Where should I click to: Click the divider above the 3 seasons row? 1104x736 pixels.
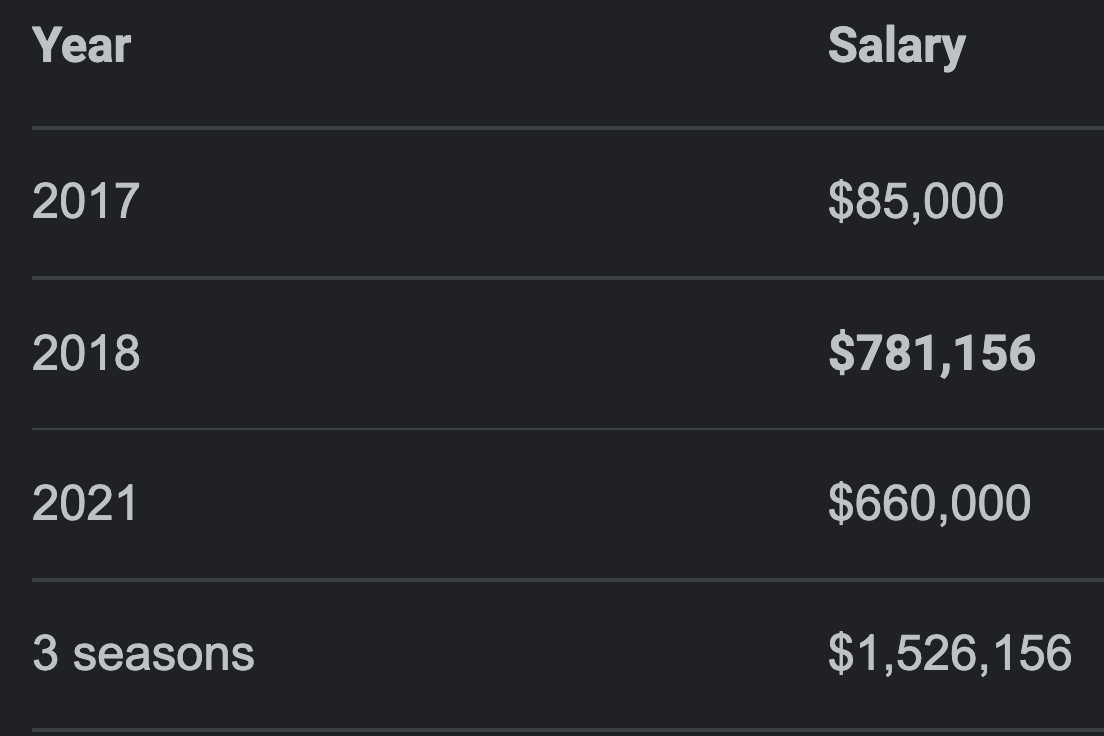click(x=567, y=580)
